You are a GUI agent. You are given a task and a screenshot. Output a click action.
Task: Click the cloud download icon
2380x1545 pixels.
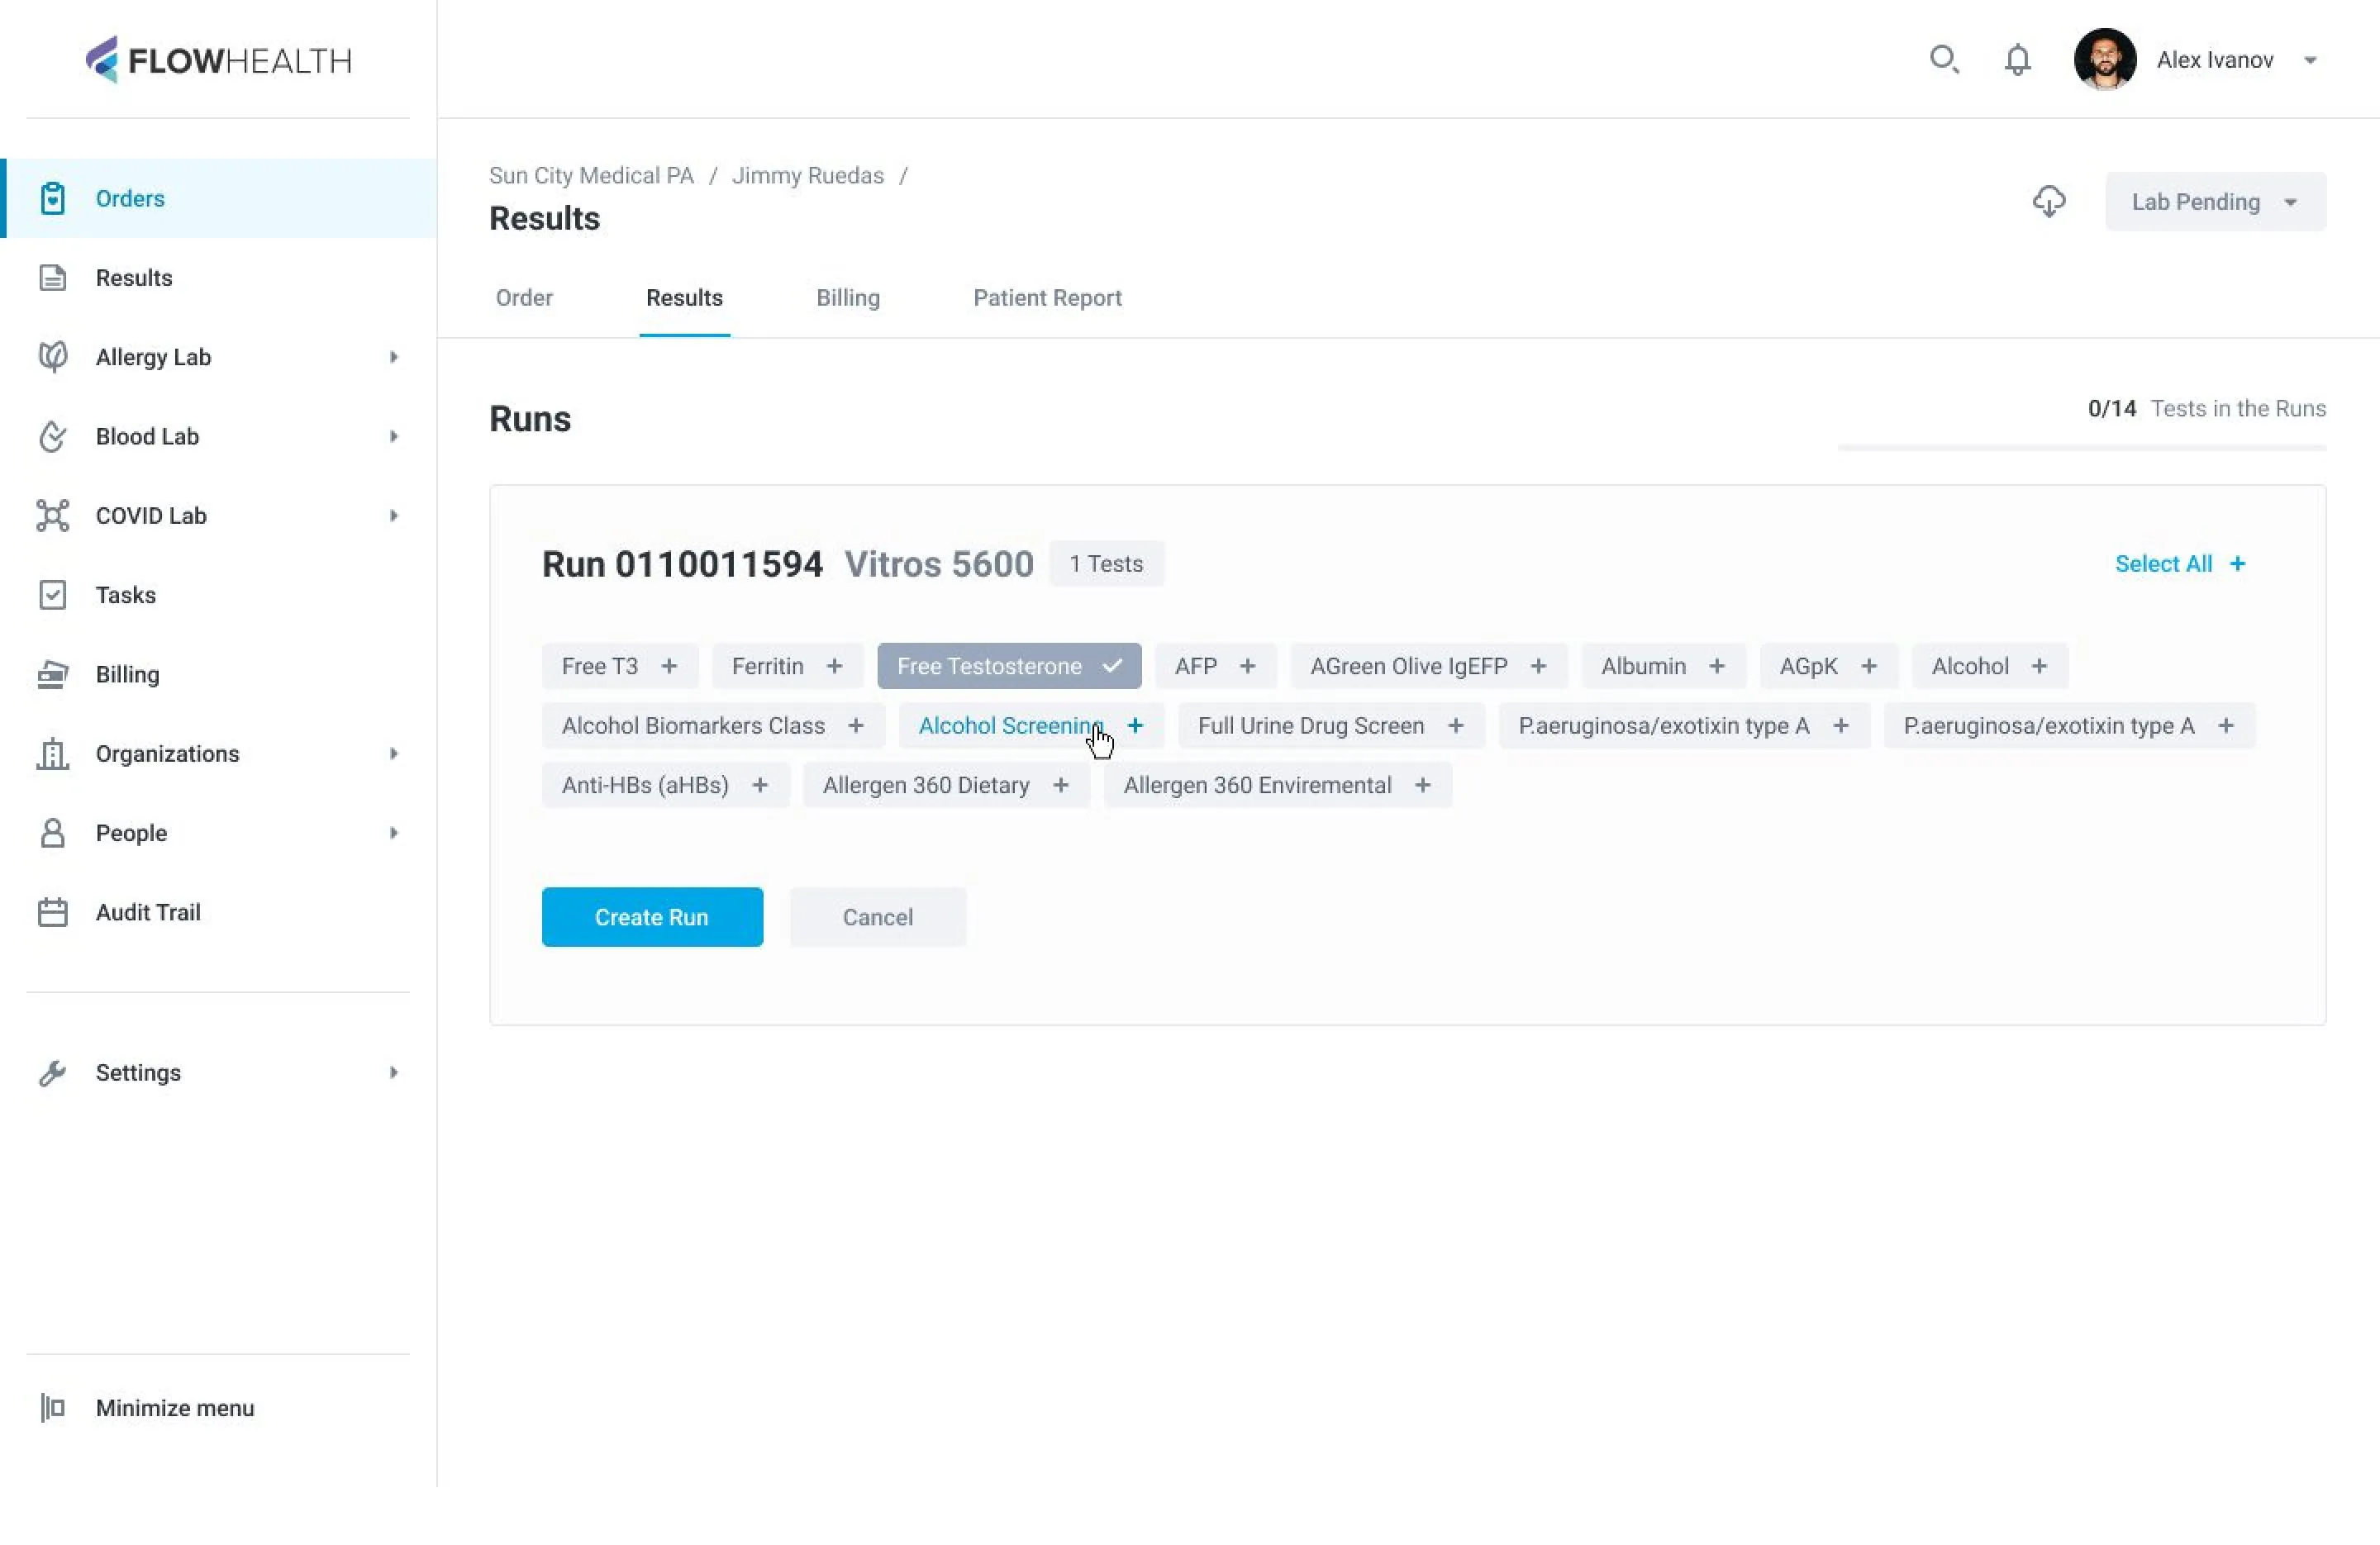[x=2048, y=202]
